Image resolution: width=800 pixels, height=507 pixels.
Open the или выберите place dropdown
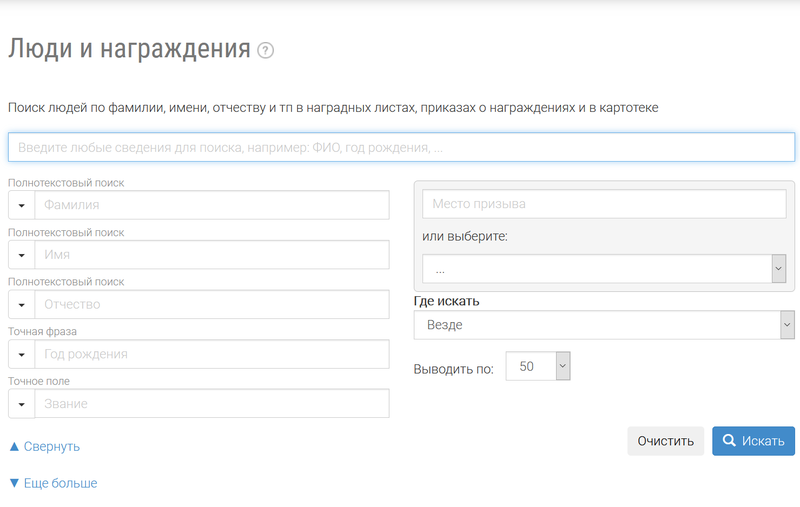click(604, 268)
